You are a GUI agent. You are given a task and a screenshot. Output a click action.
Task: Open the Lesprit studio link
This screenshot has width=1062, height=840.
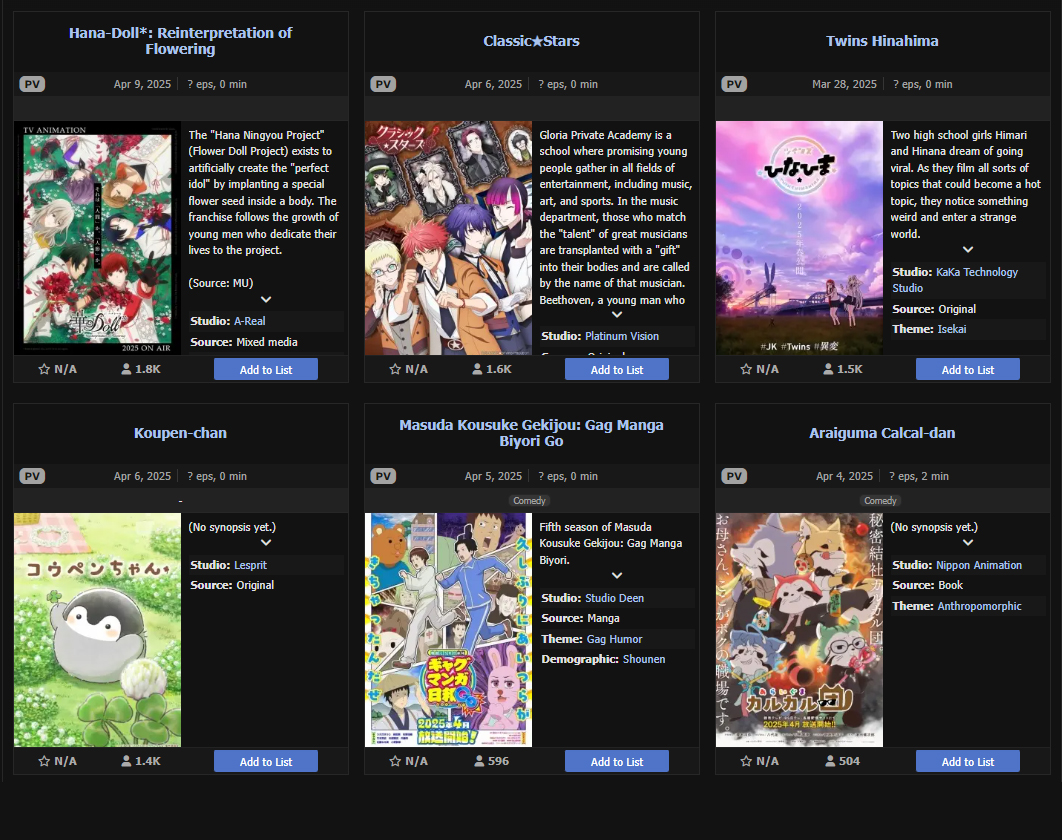(250, 565)
